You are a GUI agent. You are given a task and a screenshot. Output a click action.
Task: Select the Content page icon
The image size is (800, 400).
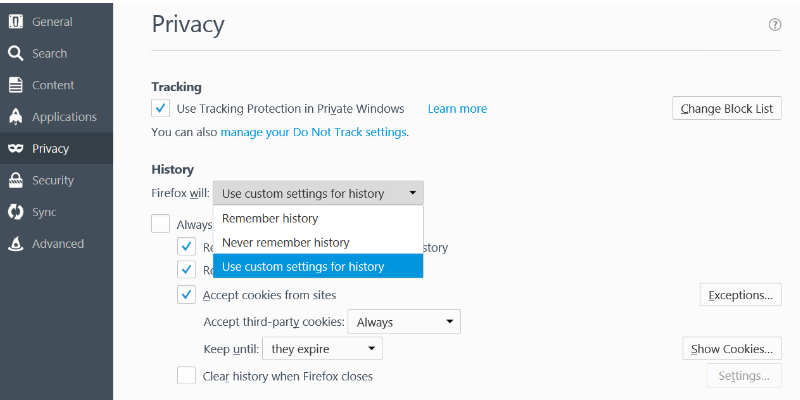[x=16, y=85]
